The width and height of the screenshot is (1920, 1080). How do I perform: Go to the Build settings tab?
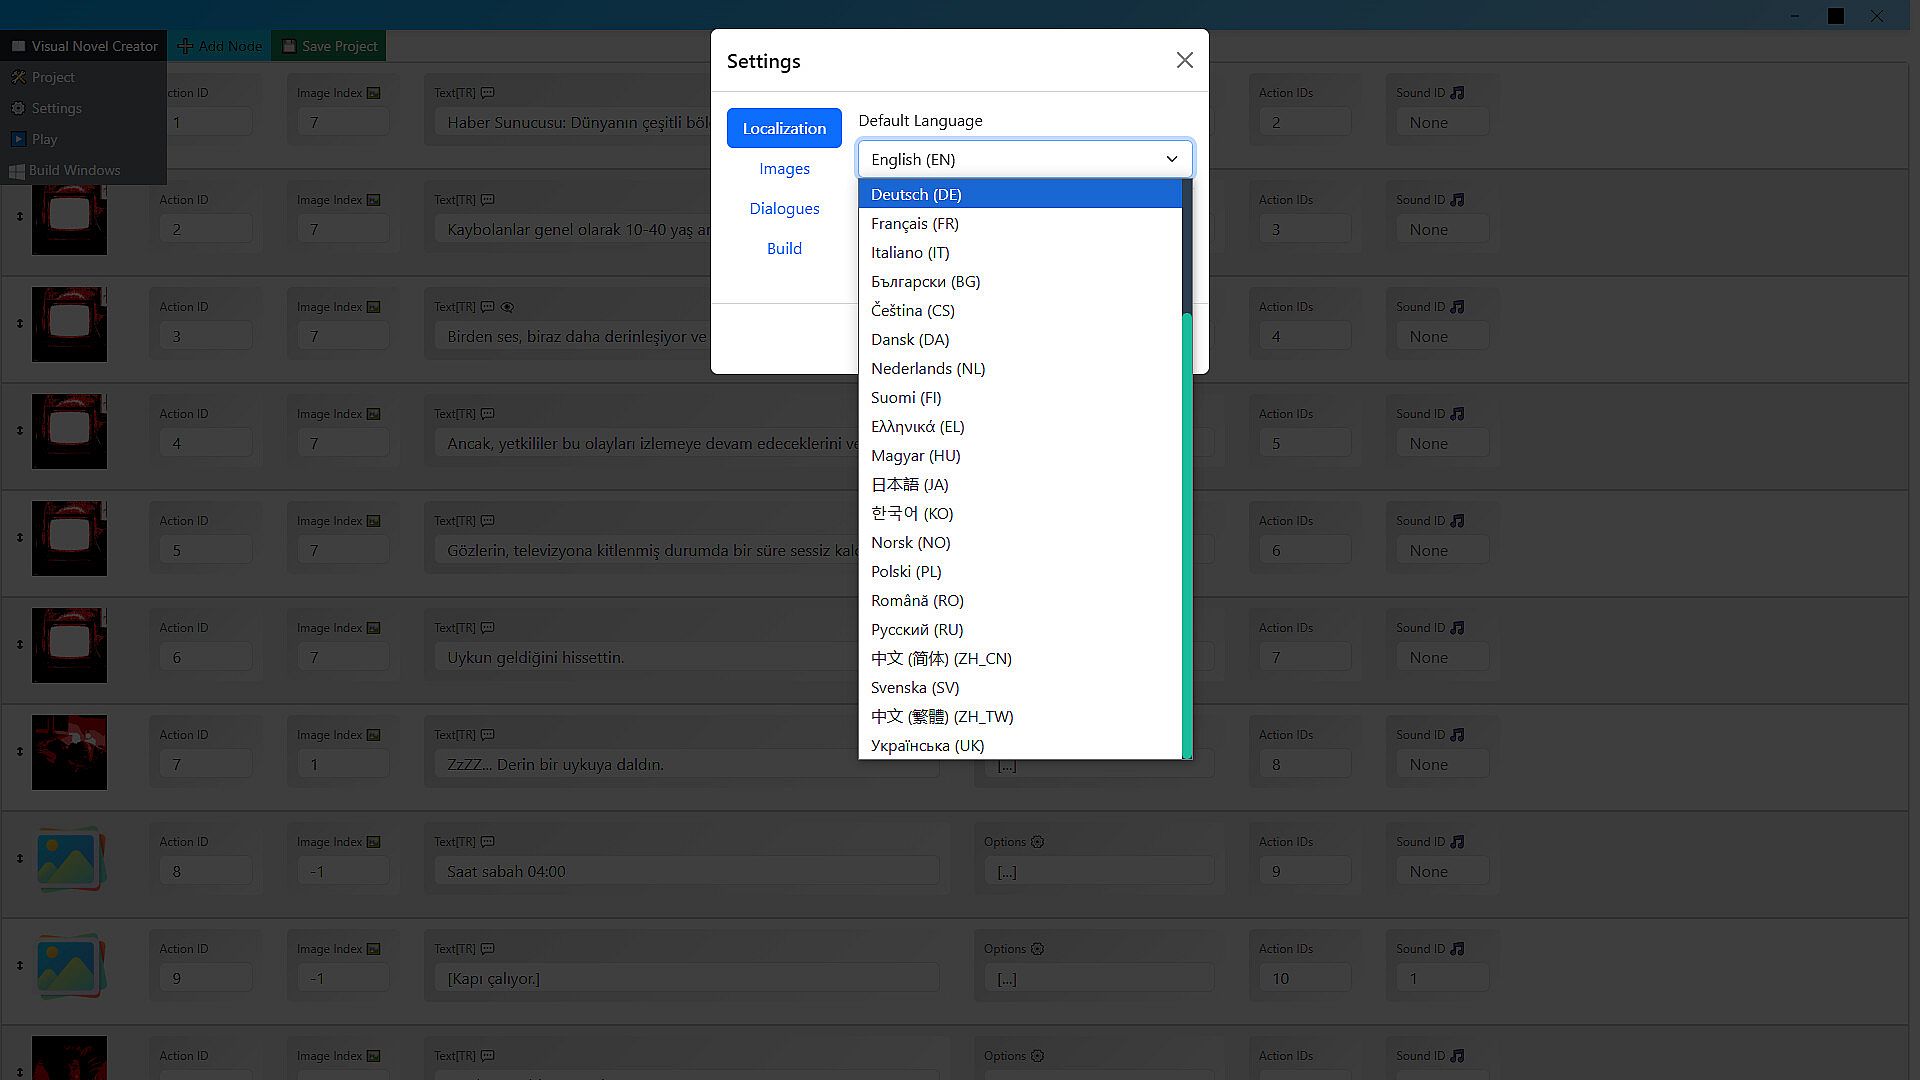click(784, 248)
